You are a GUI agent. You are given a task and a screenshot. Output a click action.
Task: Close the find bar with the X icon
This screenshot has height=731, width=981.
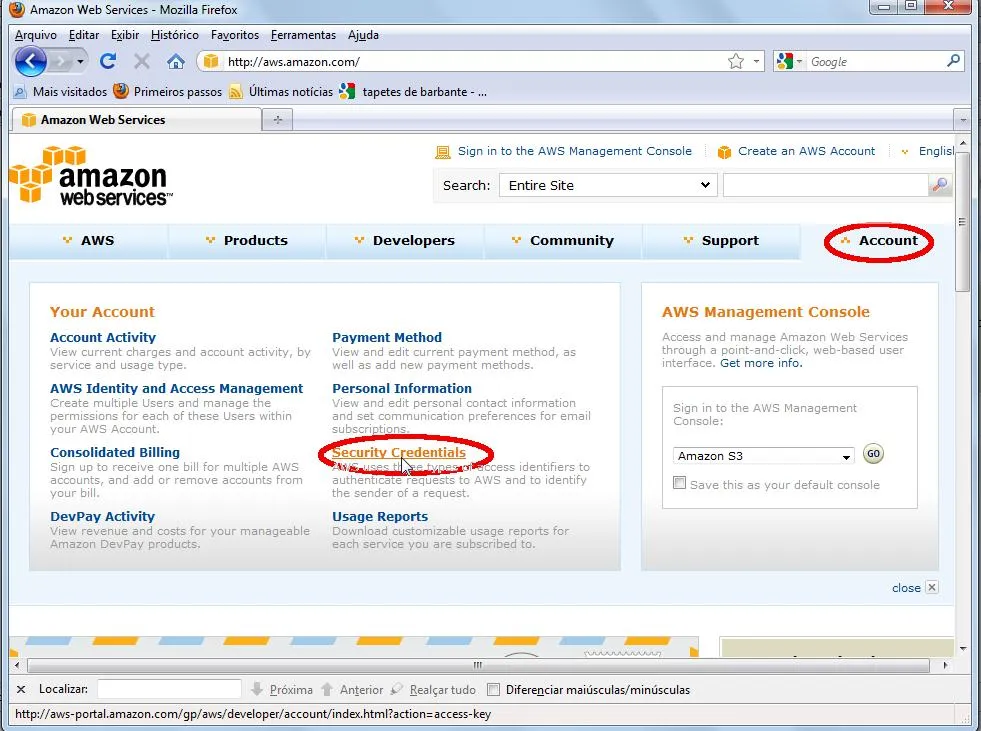click(x=21, y=689)
